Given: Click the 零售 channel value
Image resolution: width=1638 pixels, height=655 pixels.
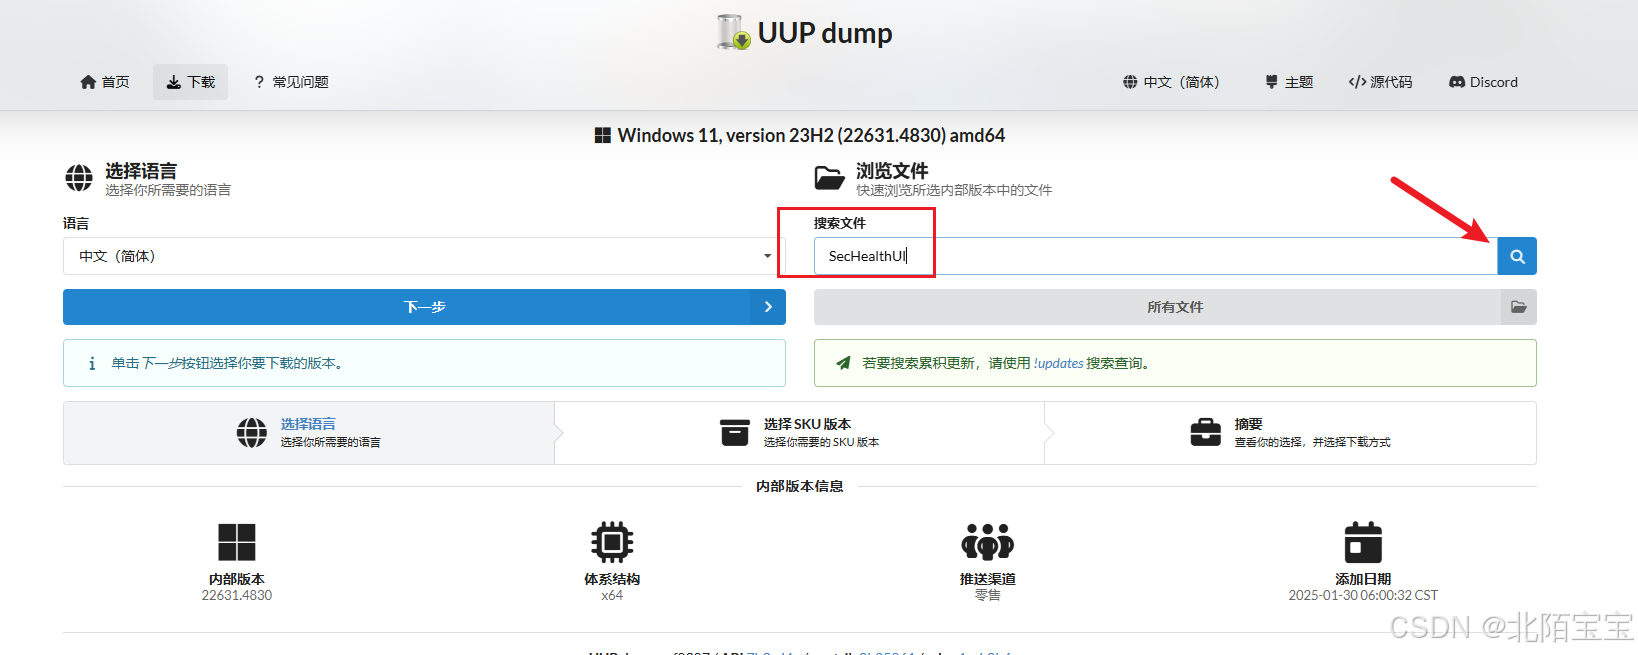Looking at the screenshot, I should pos(988,595).
